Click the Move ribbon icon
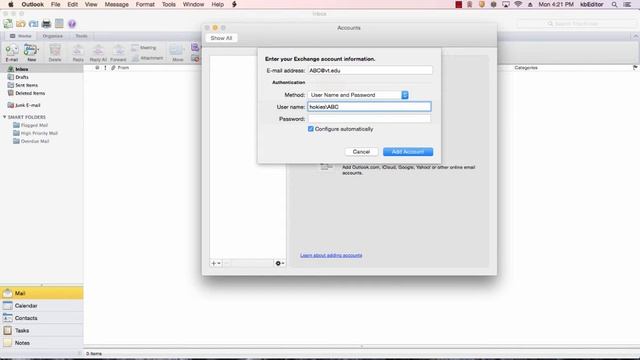 click(178, 53)
